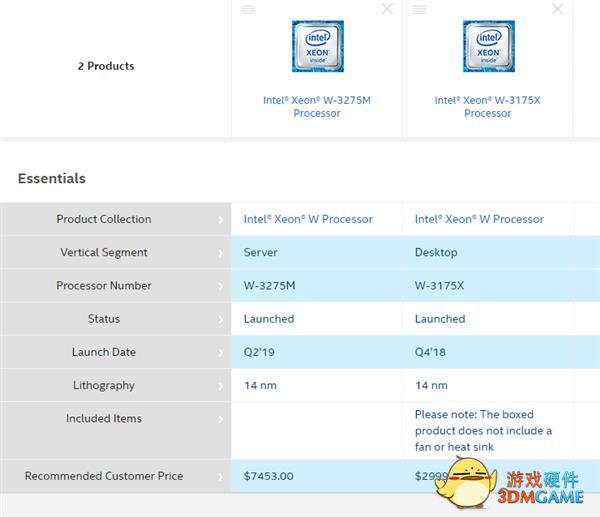Expand the Recommended Customer Price row chevron
This screenshot has height=517, width=600.
220,476
